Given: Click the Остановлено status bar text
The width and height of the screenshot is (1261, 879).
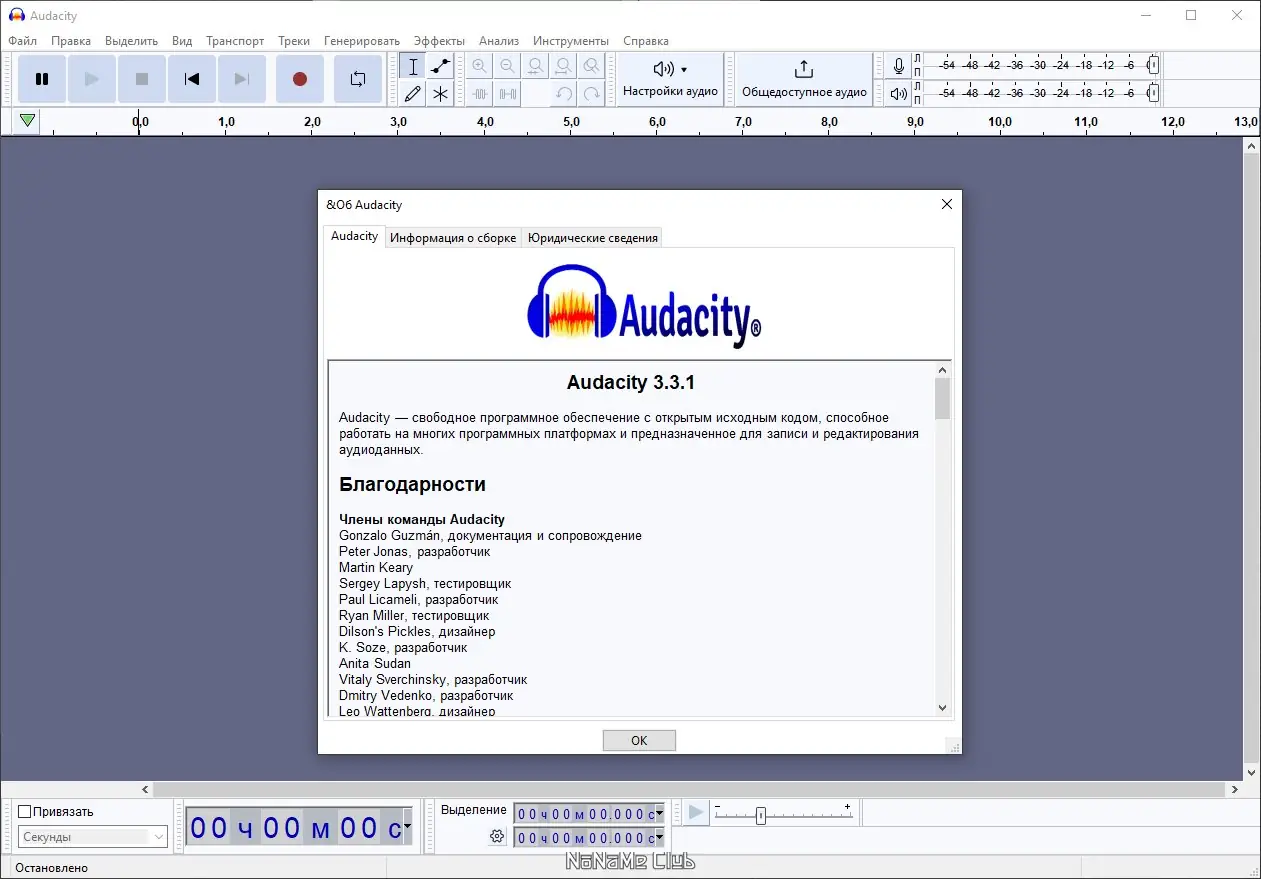Looking at the screenshot, I should (x=49, y=868).
